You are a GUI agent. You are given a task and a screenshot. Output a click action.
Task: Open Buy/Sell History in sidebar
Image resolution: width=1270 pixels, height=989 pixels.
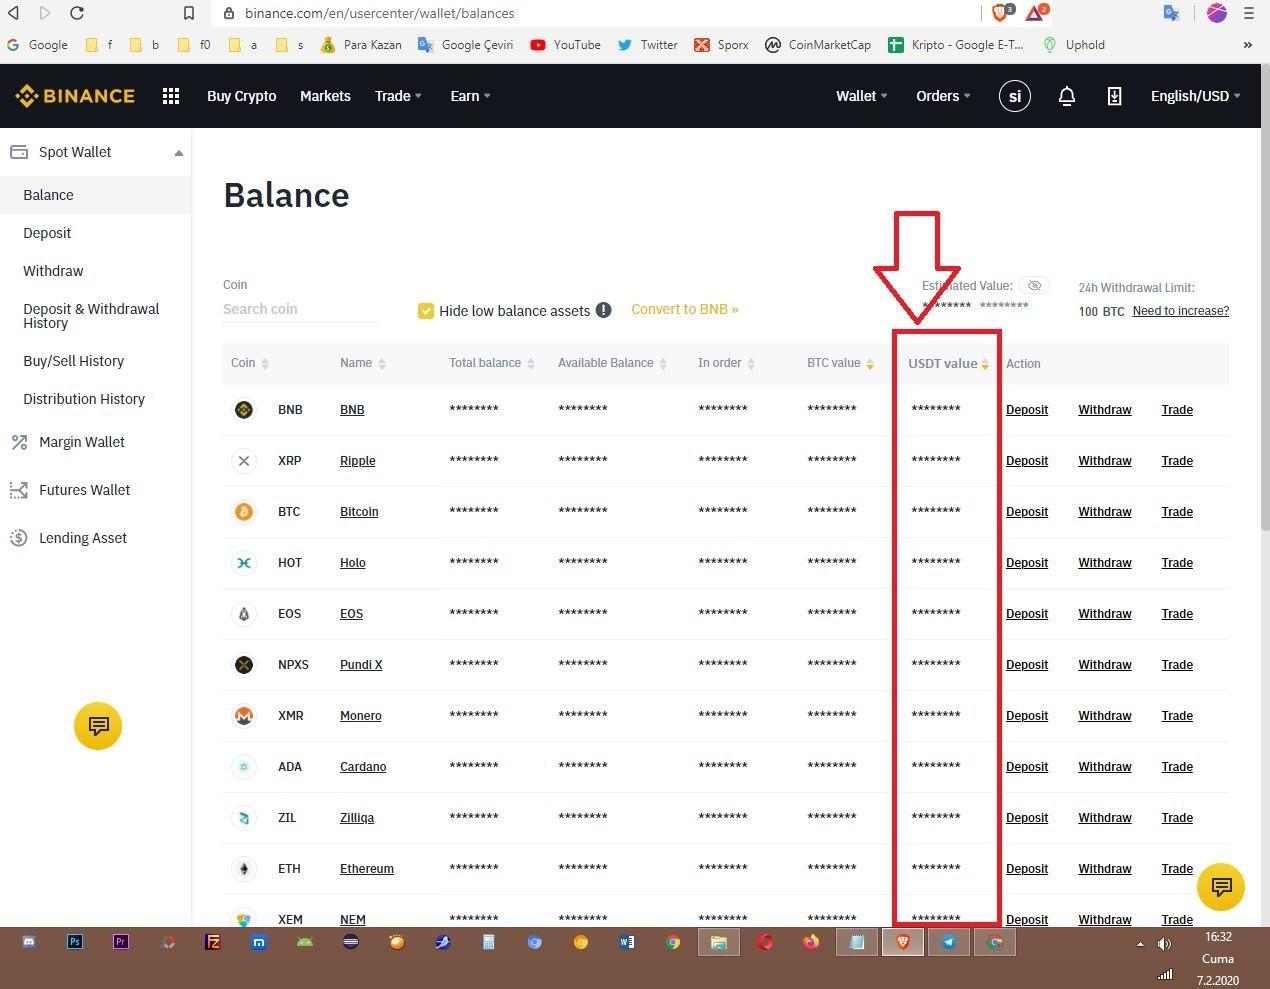pyautogui.click(x=74, y=361)
